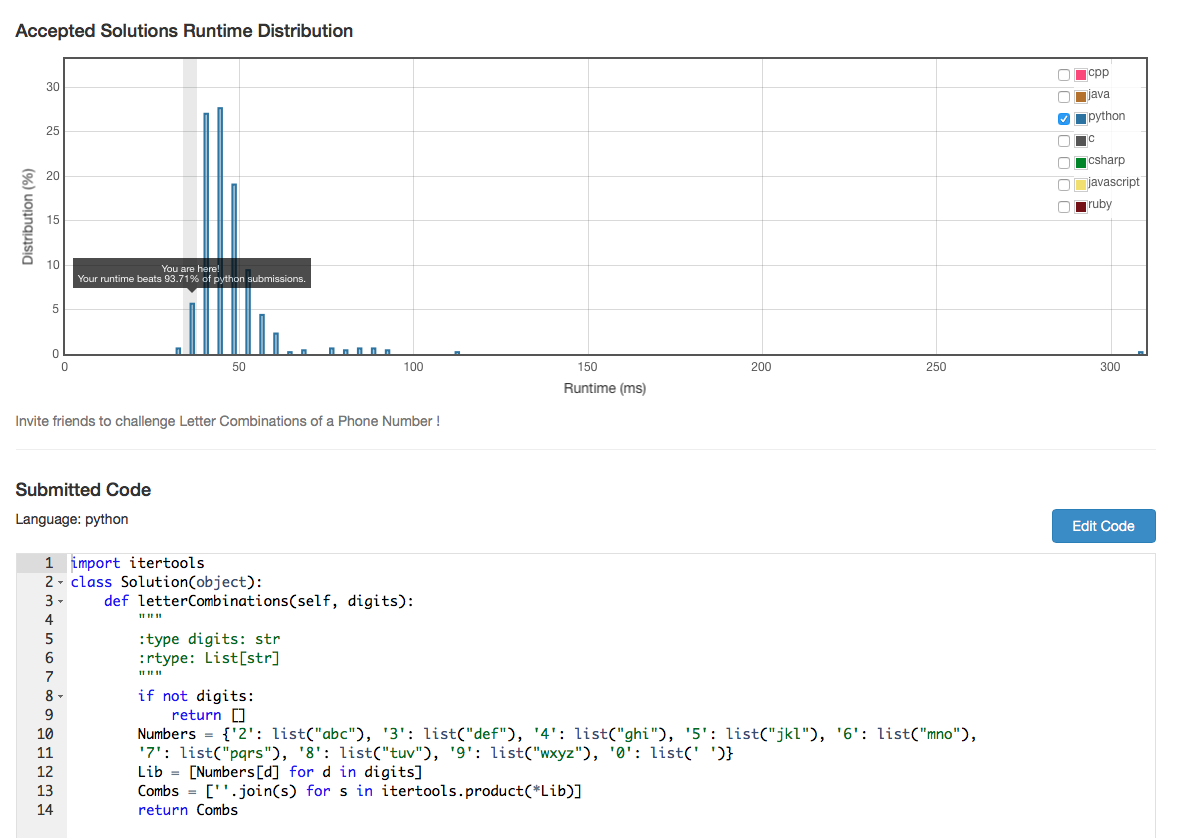Tick the ruby language checkbox
The height and width of the screenshot is (838, 1177).
click(x=1063, y=207)
